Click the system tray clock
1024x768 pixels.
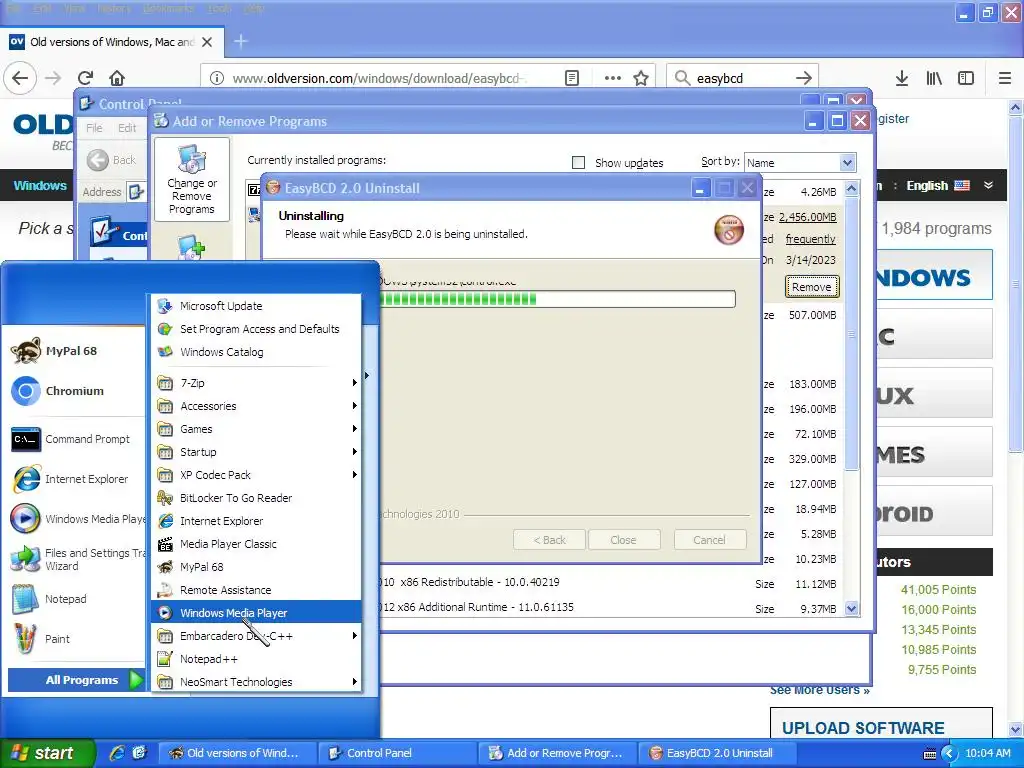click(x=987, y=753)
